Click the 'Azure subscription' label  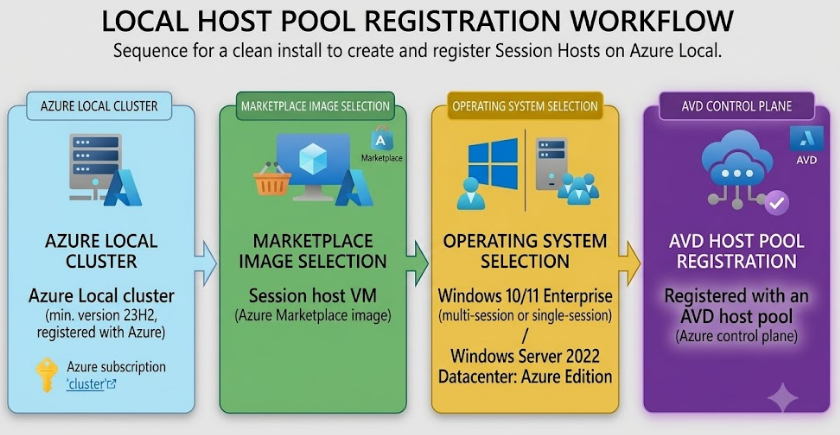[x=116, y=368]
